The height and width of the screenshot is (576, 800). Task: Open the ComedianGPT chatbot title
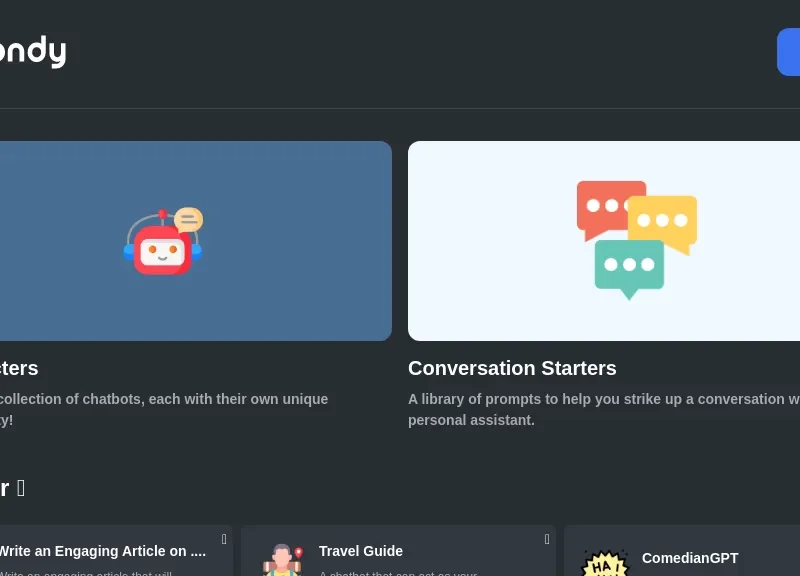point(690,558)
